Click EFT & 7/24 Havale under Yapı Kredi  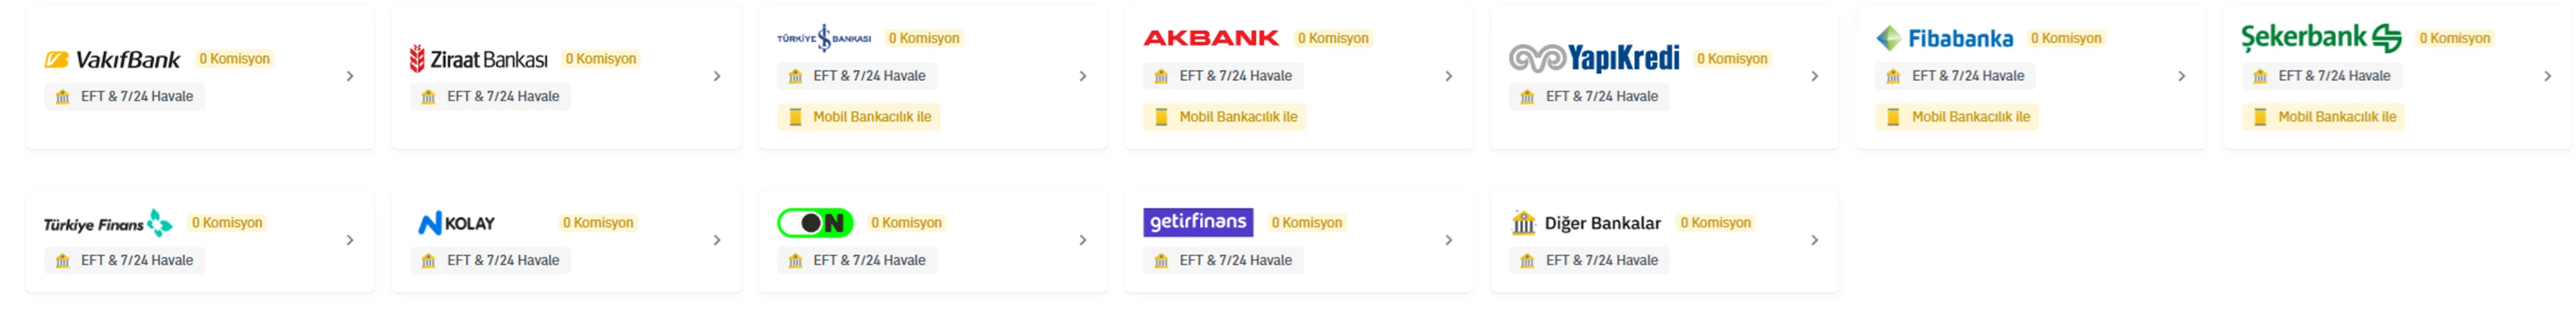coord(1600,97)
